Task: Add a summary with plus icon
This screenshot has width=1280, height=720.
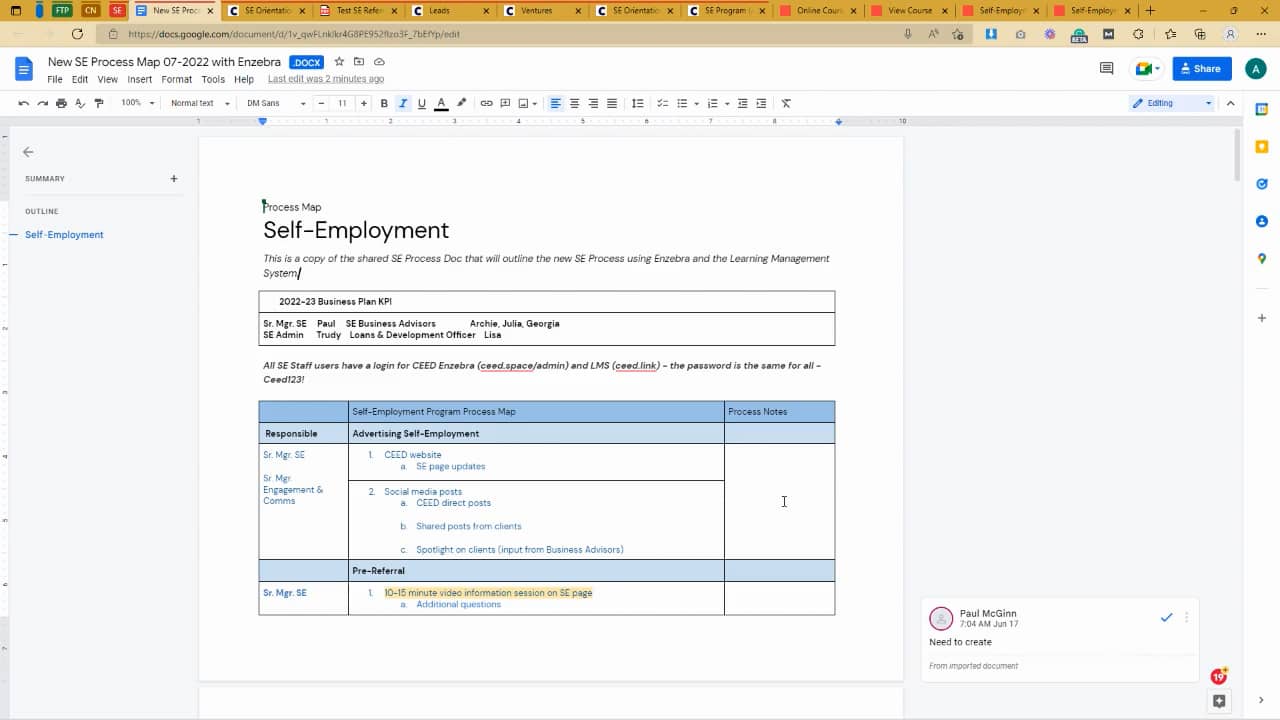Action: coord(173,179)
